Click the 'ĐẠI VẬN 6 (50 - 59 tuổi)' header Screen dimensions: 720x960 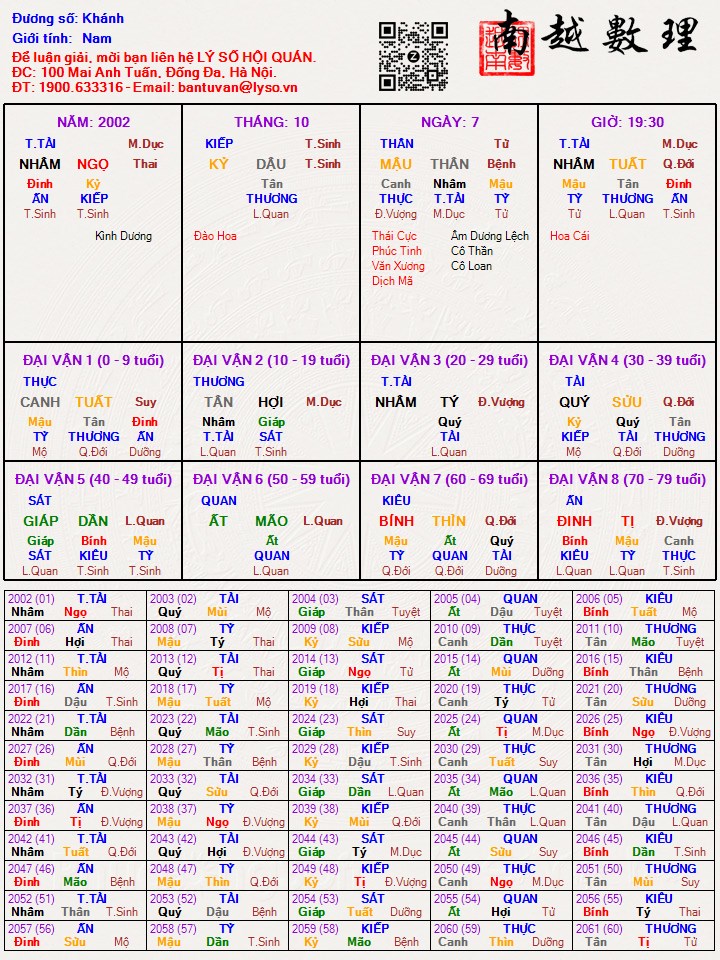[x=271, y=479]
